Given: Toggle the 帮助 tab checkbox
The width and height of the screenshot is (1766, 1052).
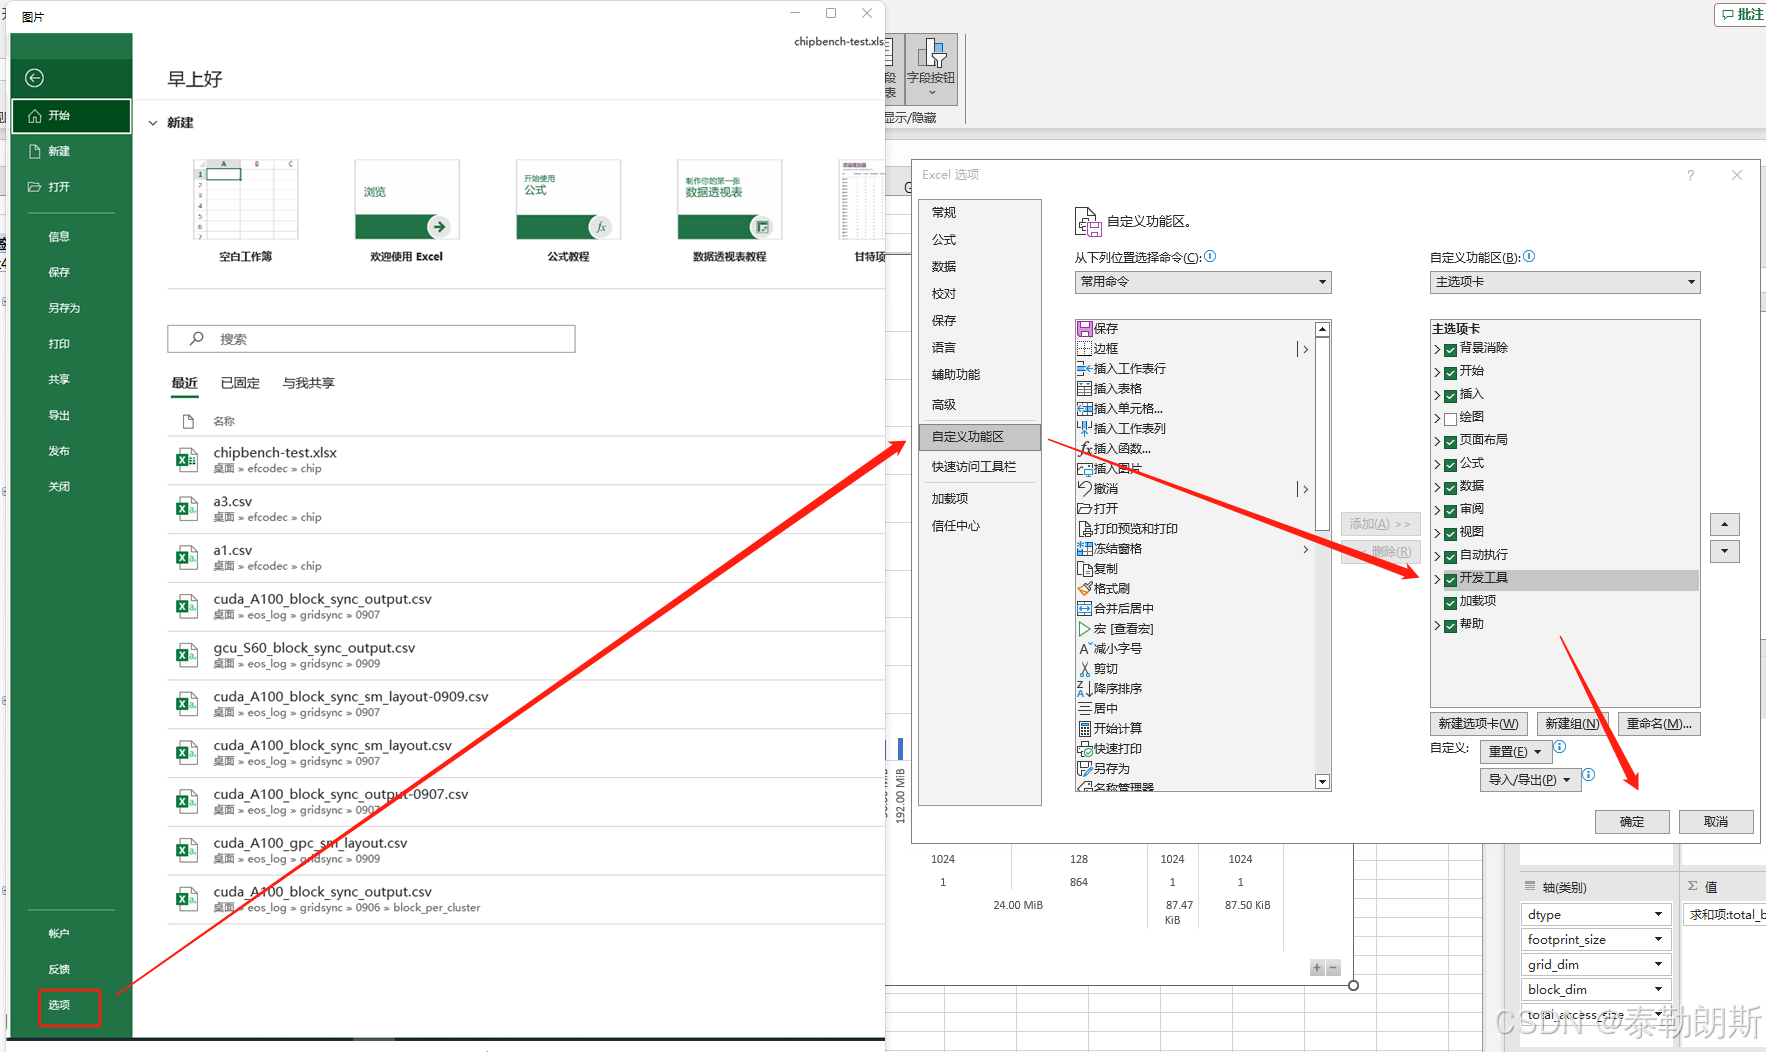Looking at the screenshot, I should coord(1450,626).
